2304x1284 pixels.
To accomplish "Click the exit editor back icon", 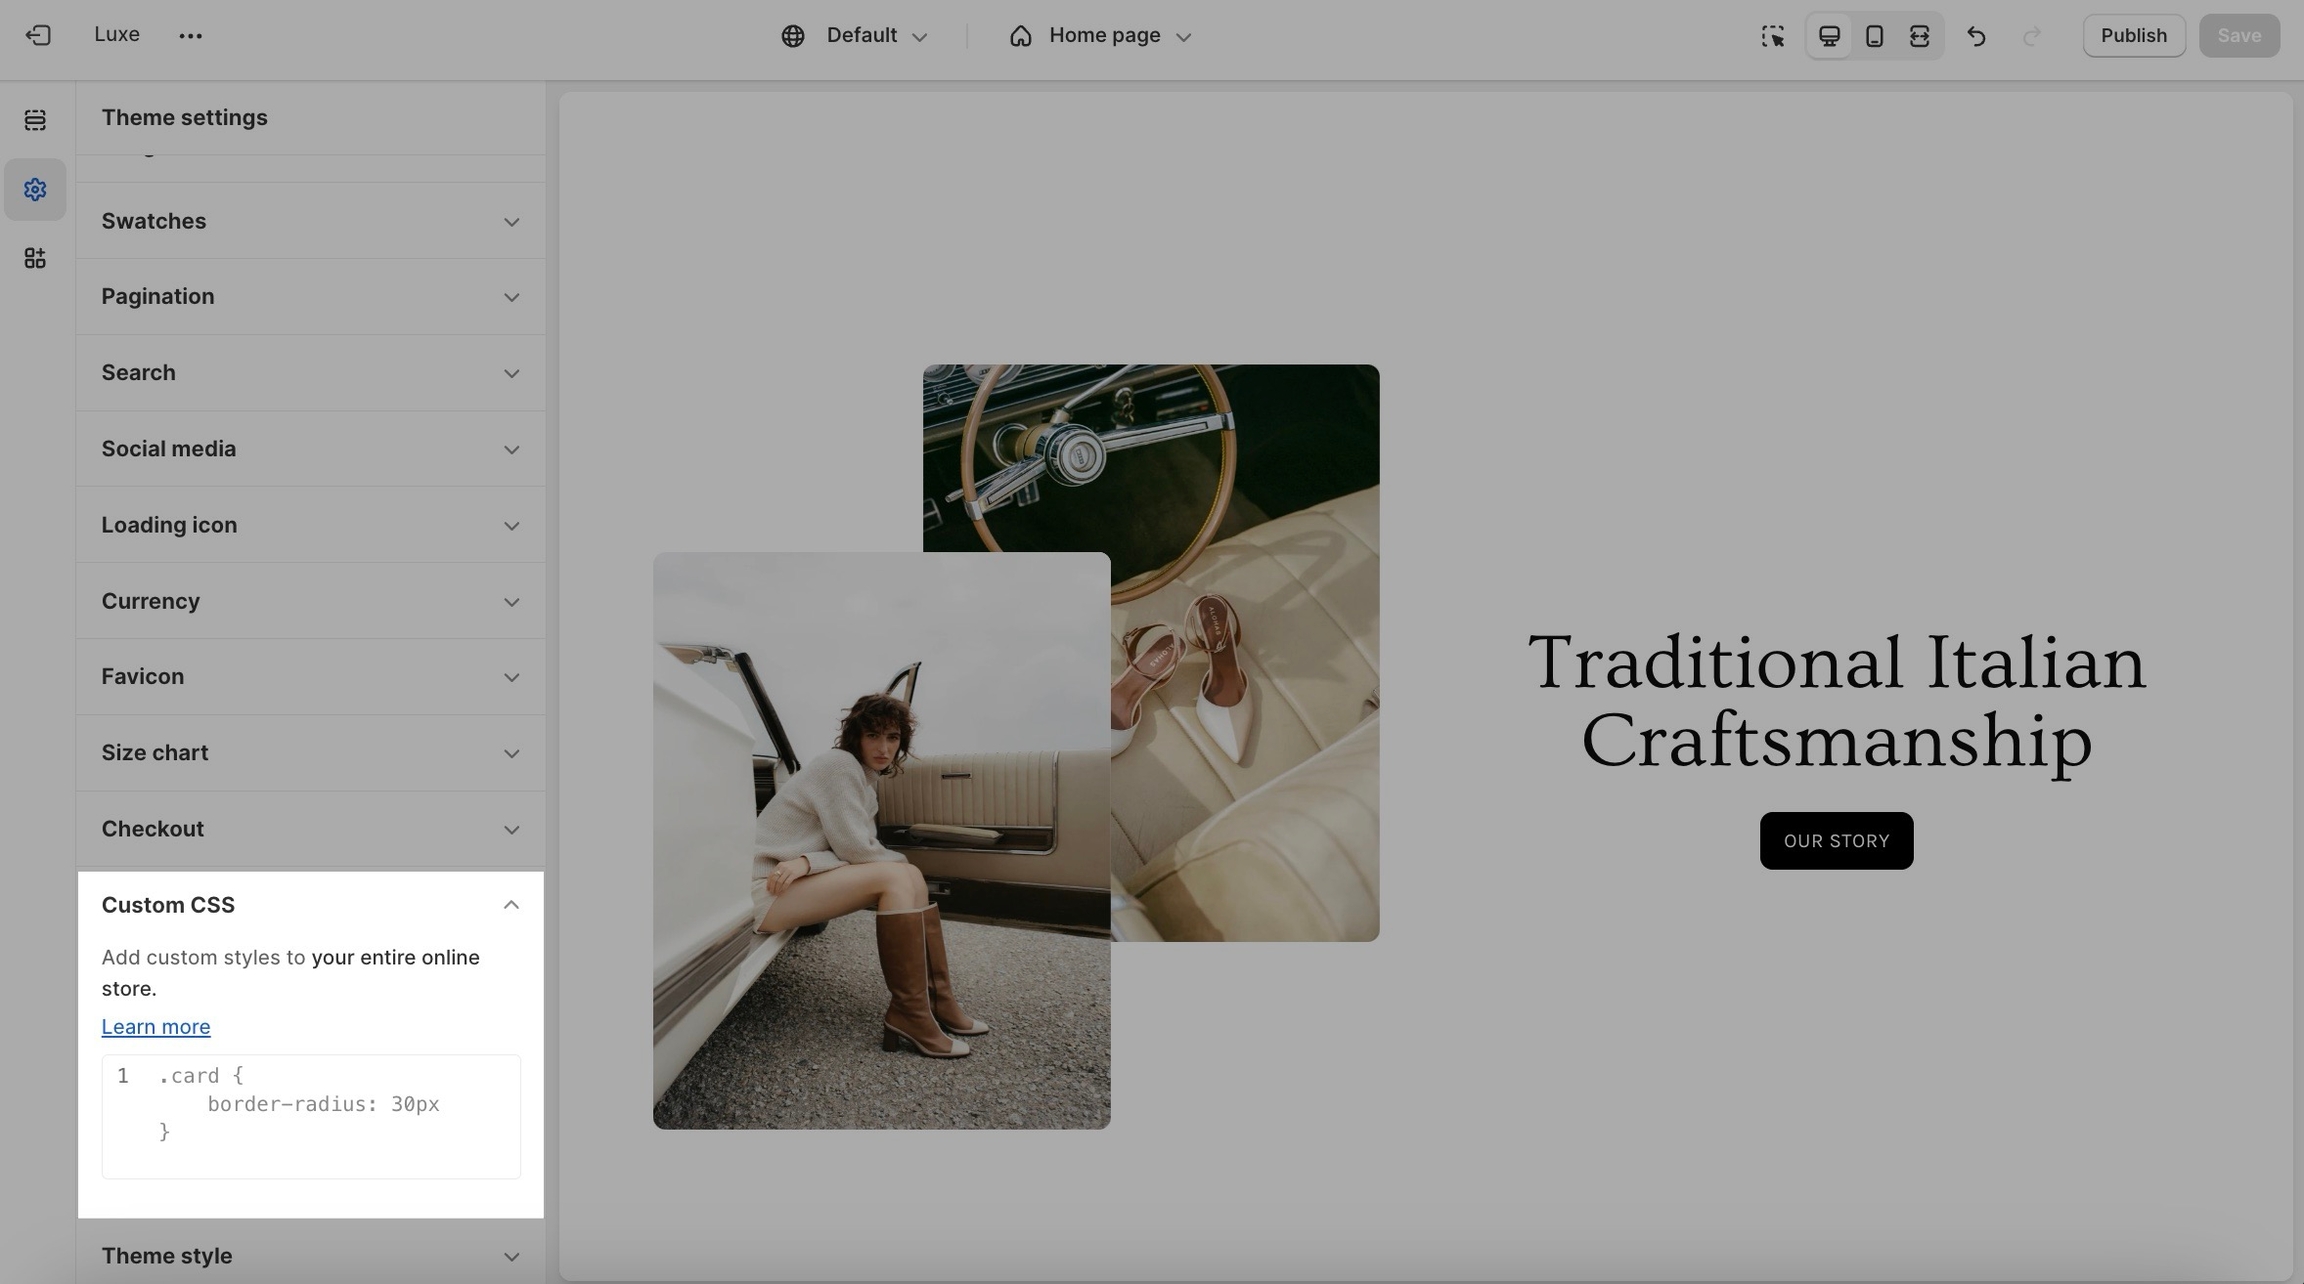I will point(38,35).
